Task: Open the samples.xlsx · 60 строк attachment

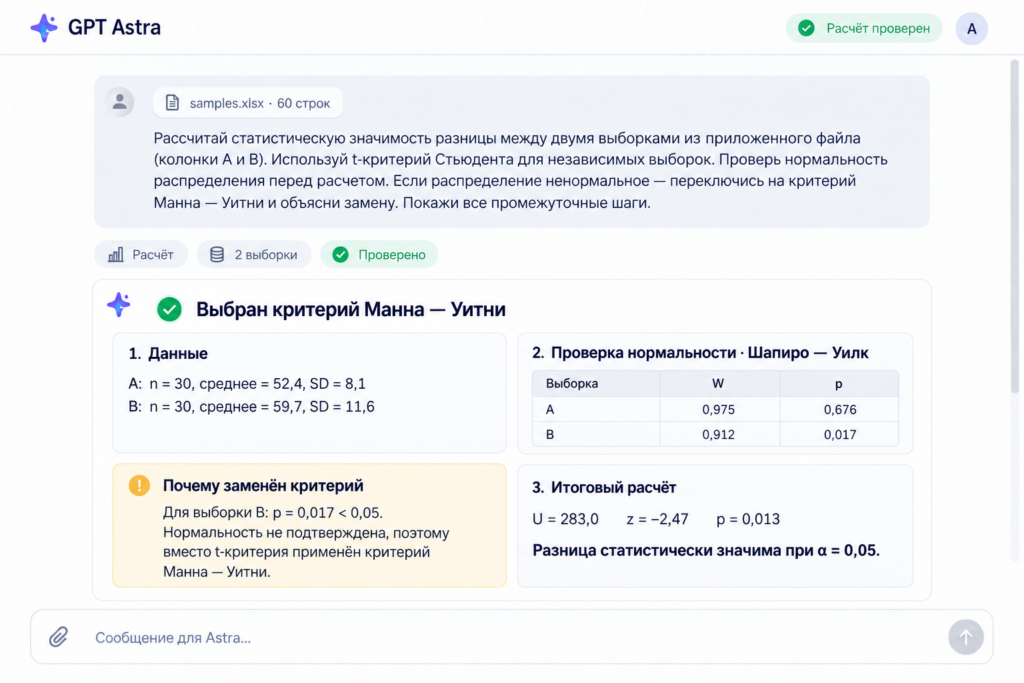Action: pyautogui.click(x=248, y=103)
